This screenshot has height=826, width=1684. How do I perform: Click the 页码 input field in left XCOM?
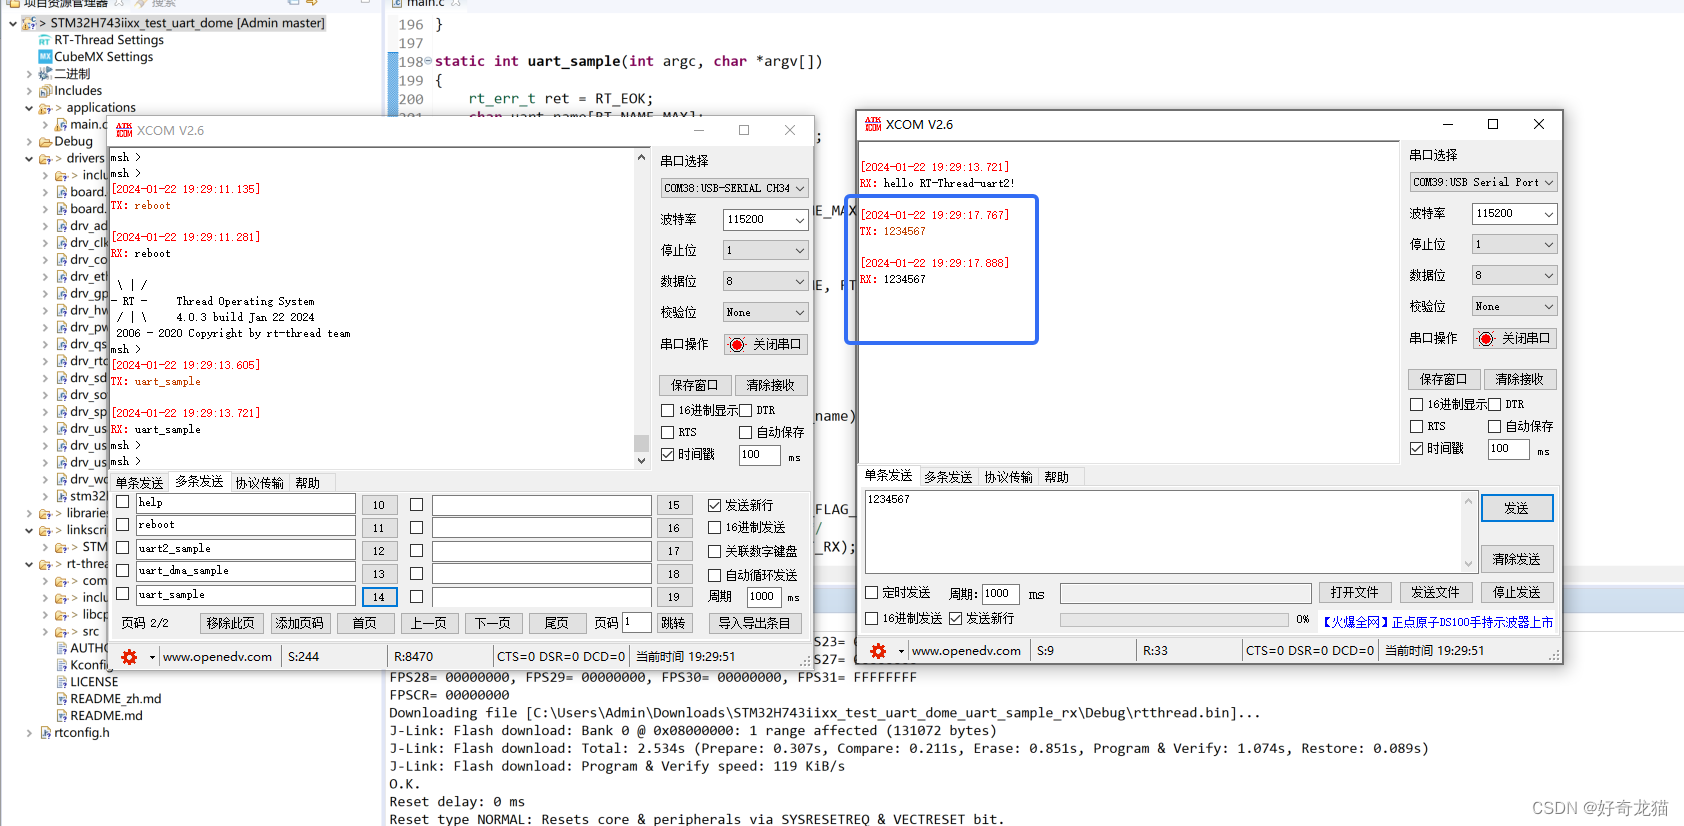(x=637, y=622)
